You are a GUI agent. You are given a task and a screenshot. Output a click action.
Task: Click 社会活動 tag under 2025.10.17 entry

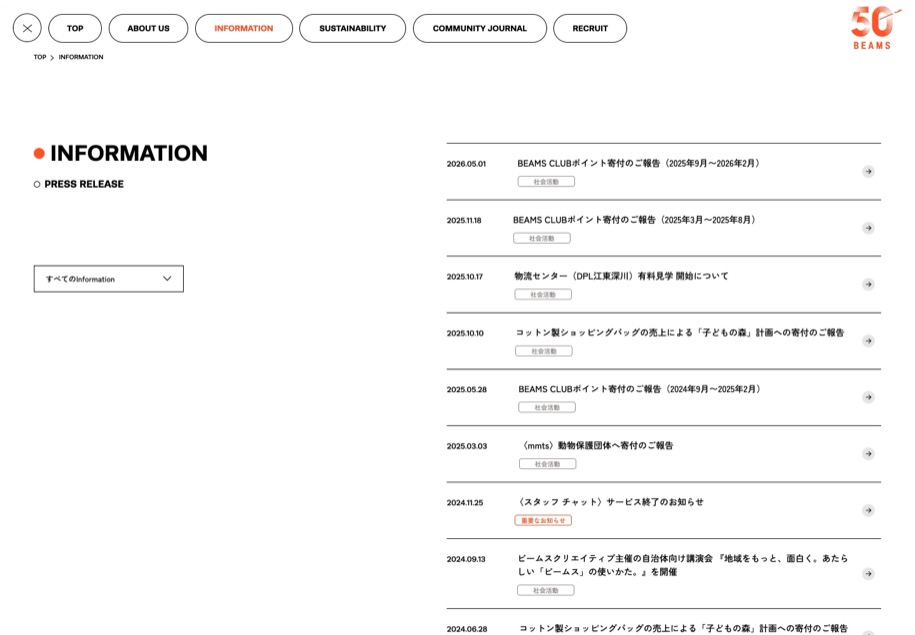click(543, 295)
